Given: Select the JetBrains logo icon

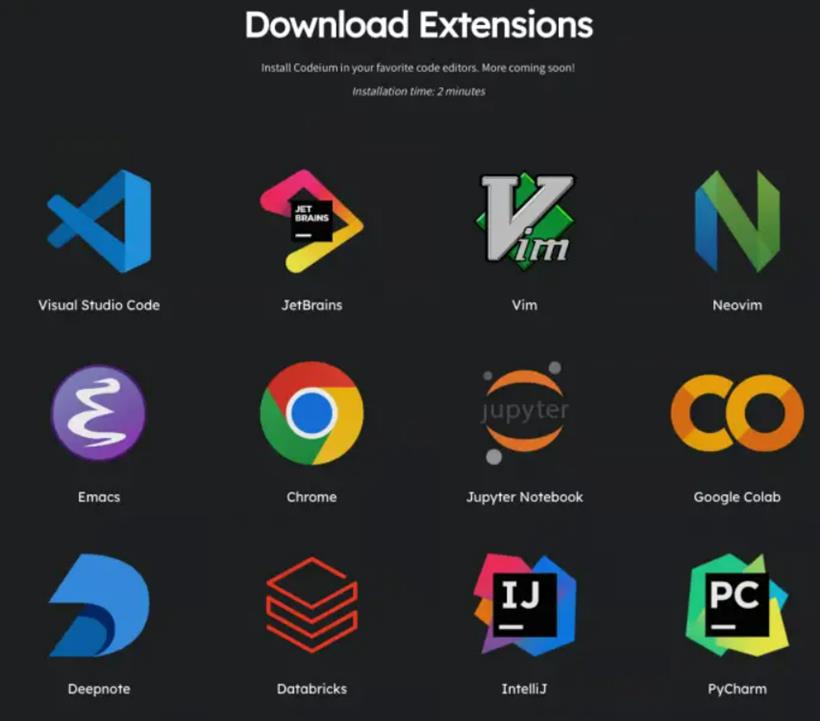Looking at the screenshot, I should click(312, 221).
